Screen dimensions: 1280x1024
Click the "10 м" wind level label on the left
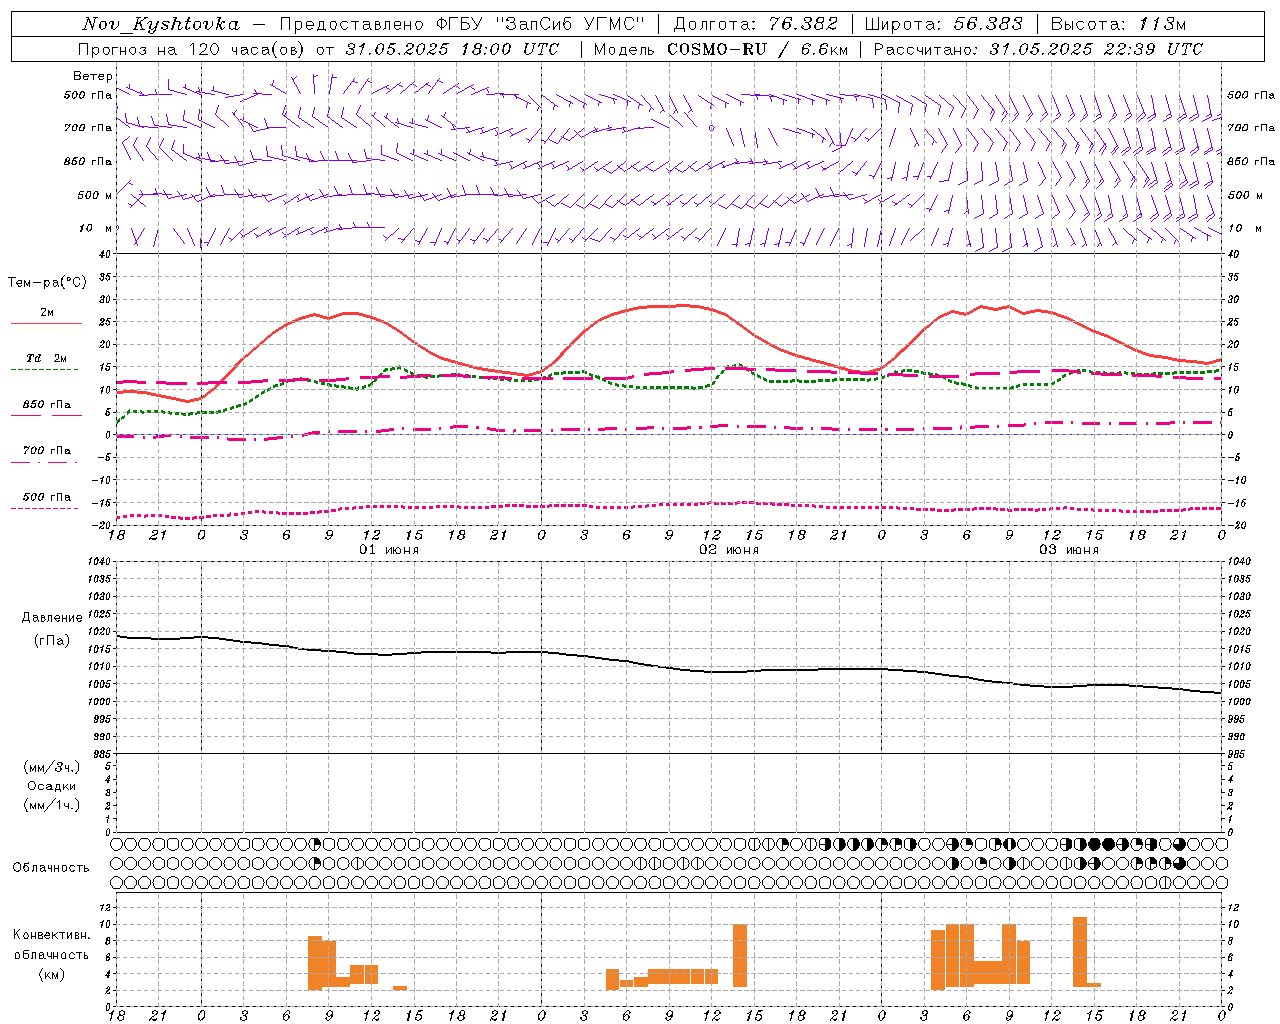pos(96,228)
